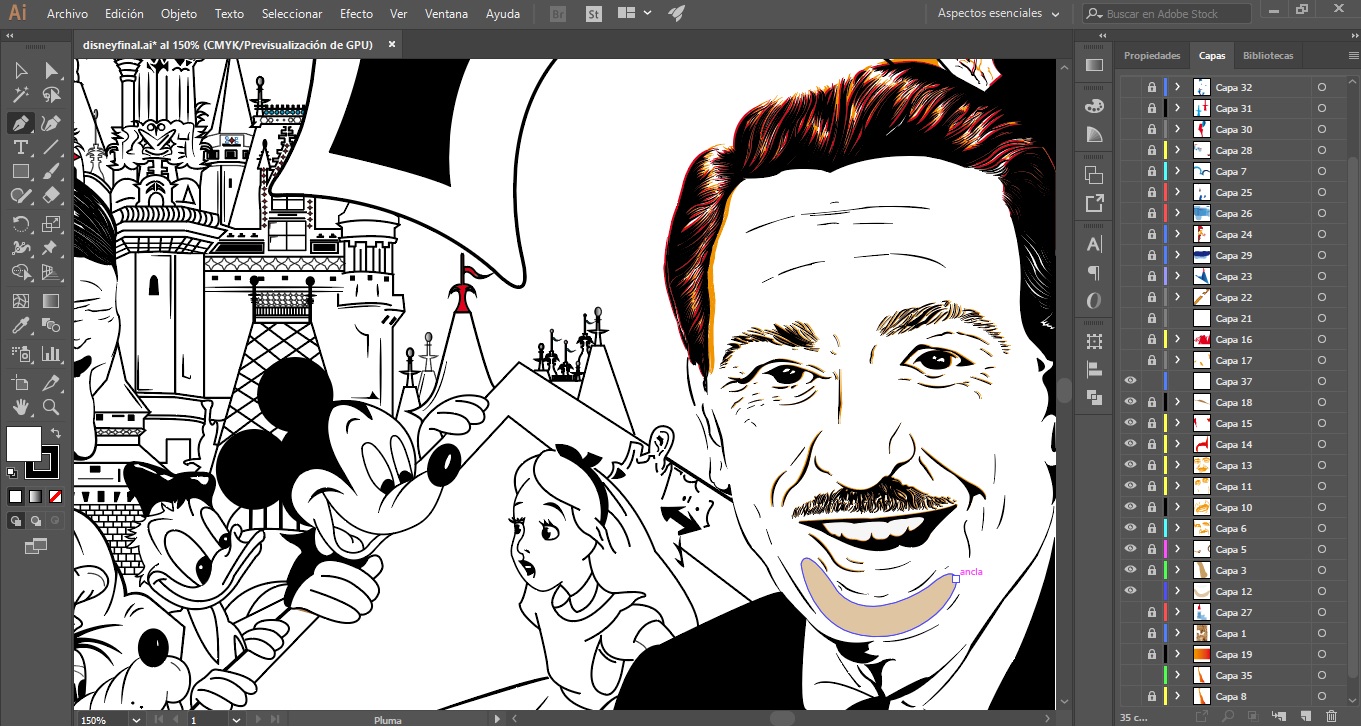
Task: Open the Color palette panel icon
Action: 1094,106
